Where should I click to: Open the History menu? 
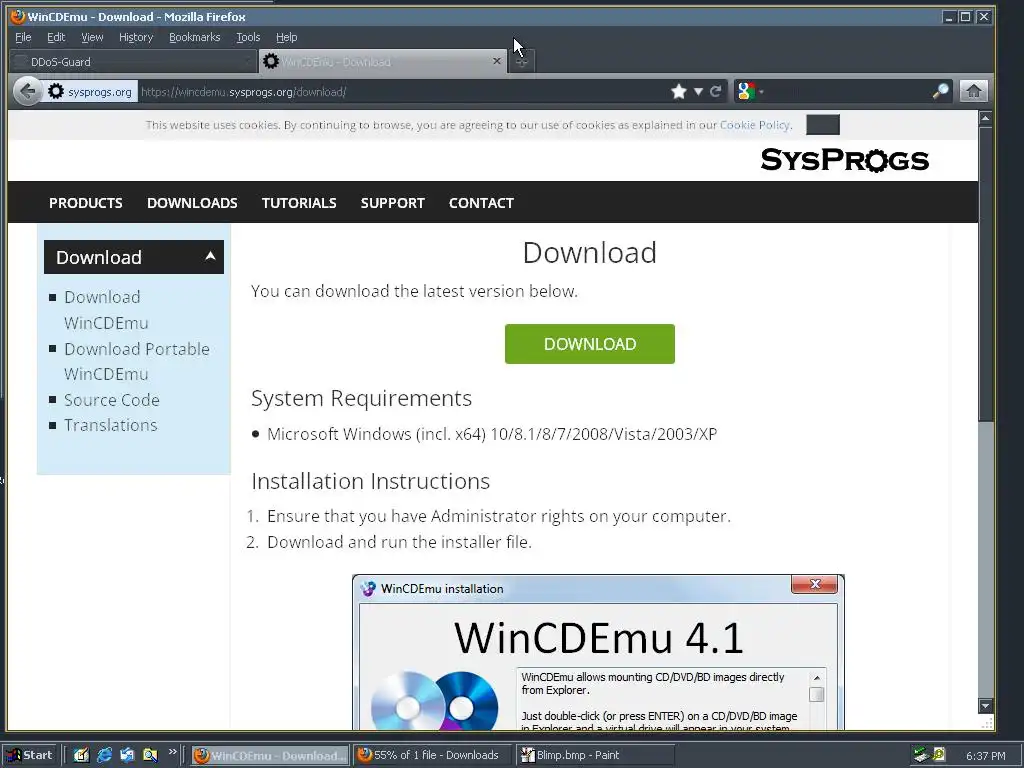[136, 37]
